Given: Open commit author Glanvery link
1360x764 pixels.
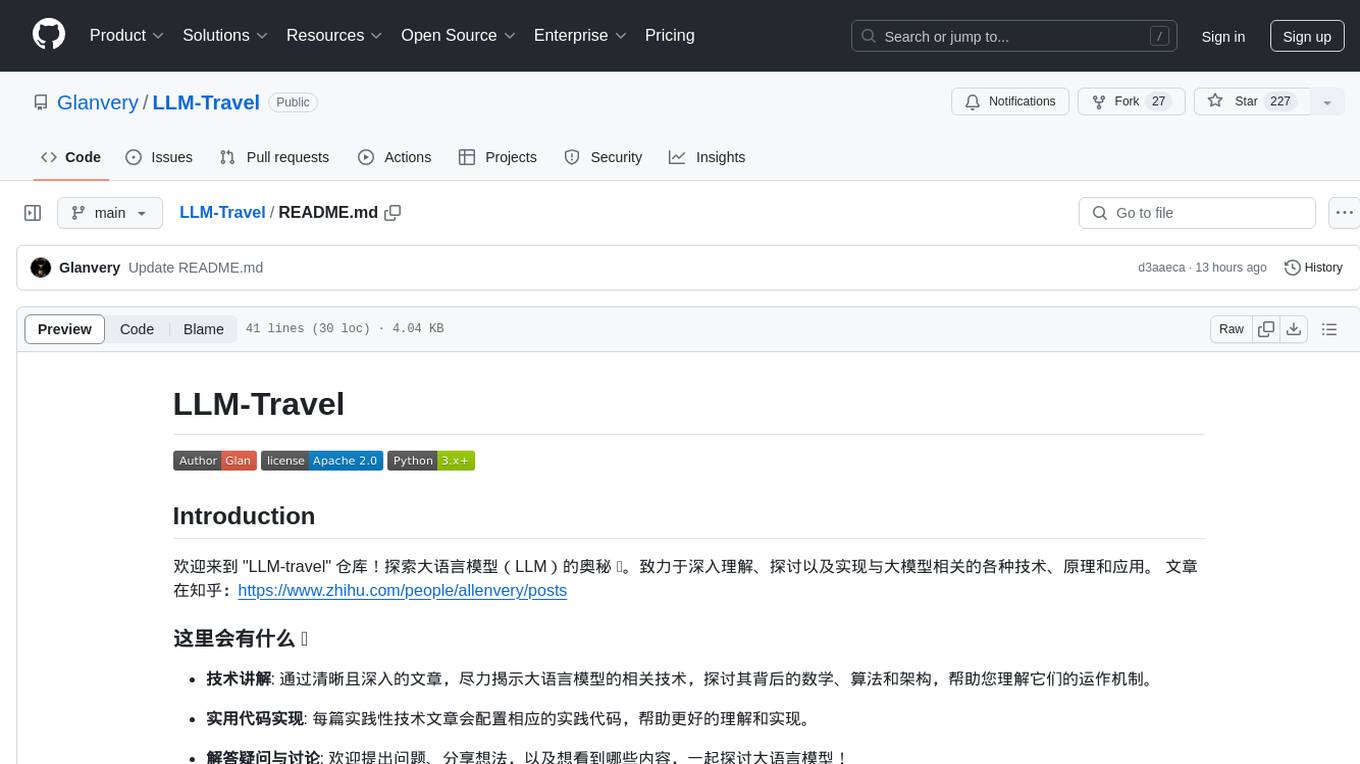Looking at the screenshot, I should point(90,267).
